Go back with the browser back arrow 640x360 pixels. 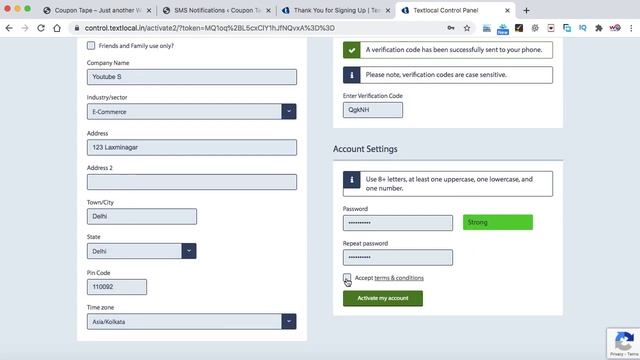(9, 28)
